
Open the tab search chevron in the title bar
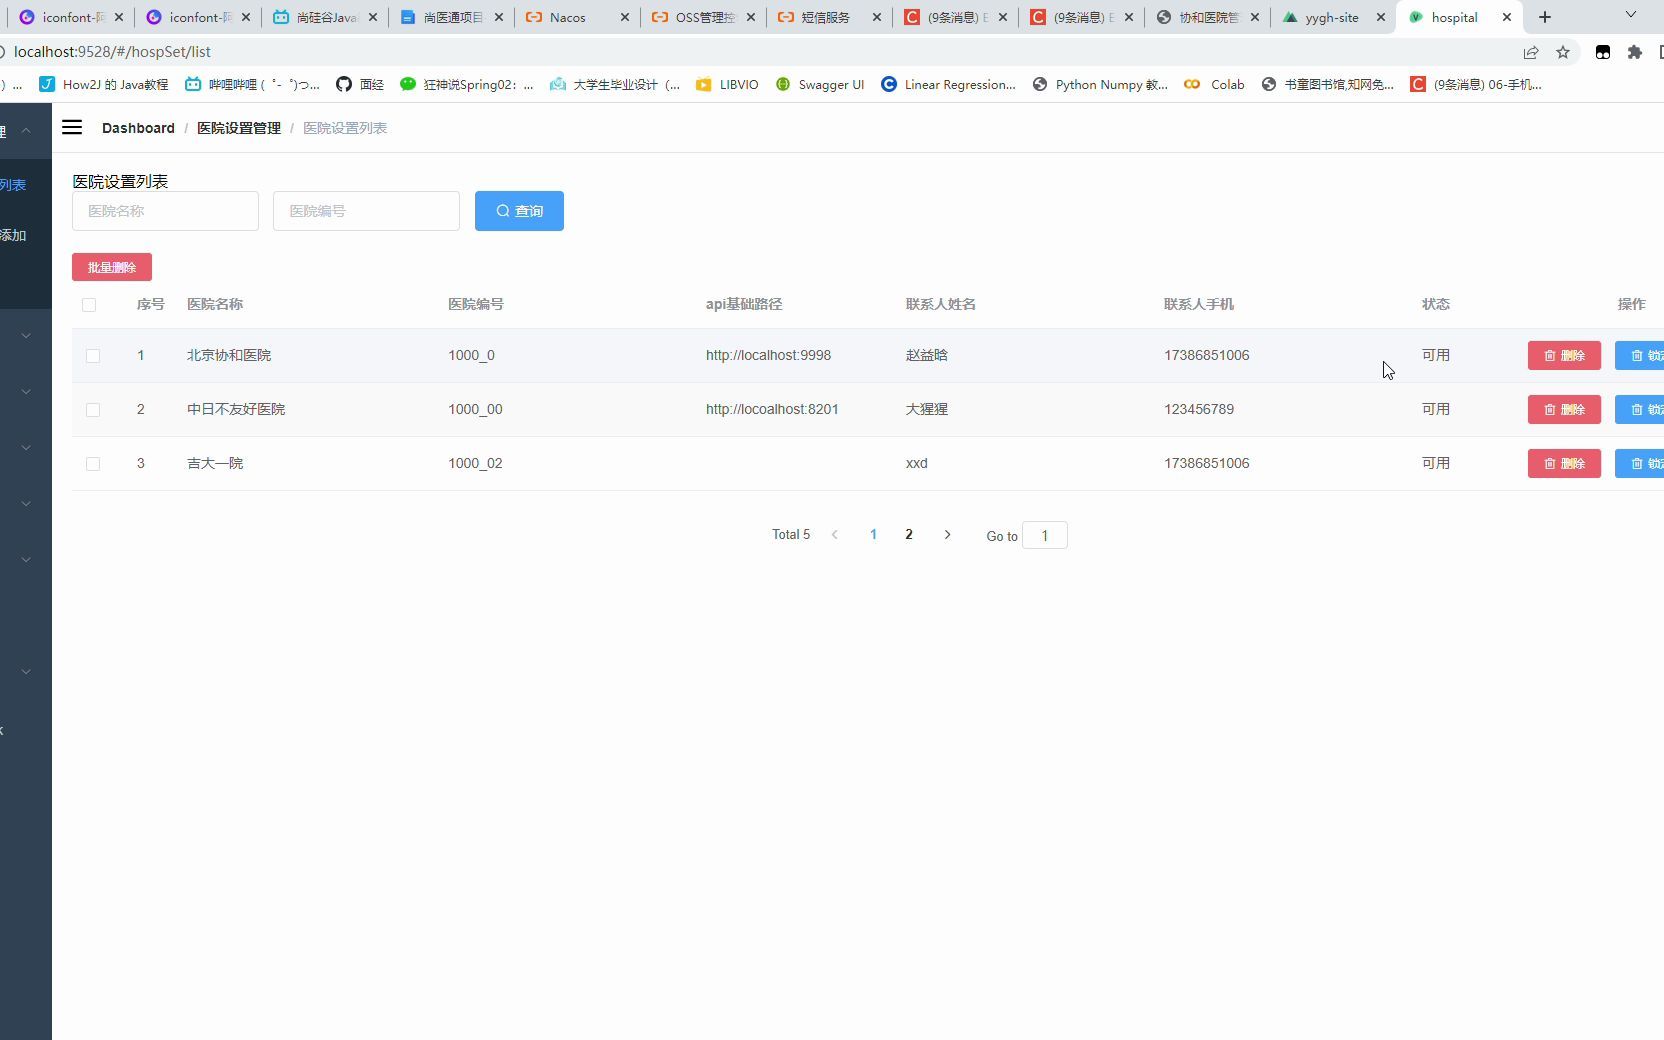click(1631, 15)
